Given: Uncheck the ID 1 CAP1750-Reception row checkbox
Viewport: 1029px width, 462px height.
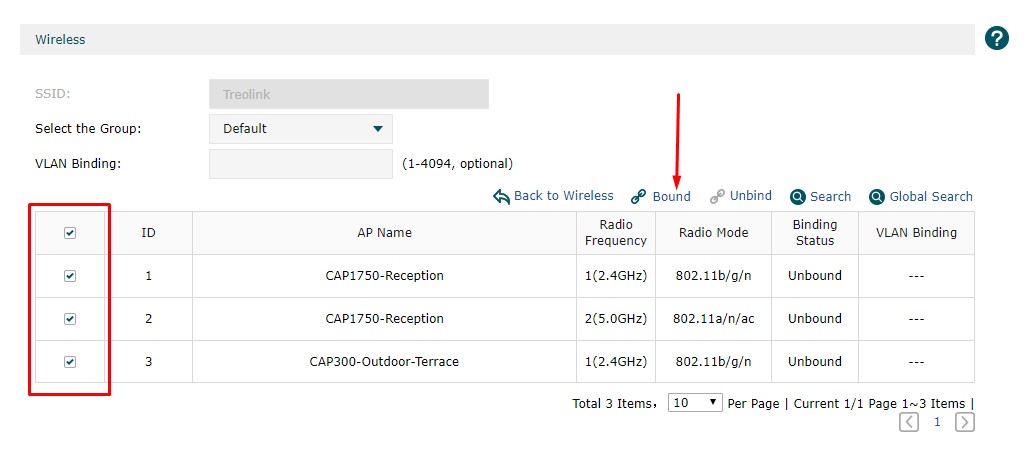Looking at the screenshot, I should [x=70, y=276].
